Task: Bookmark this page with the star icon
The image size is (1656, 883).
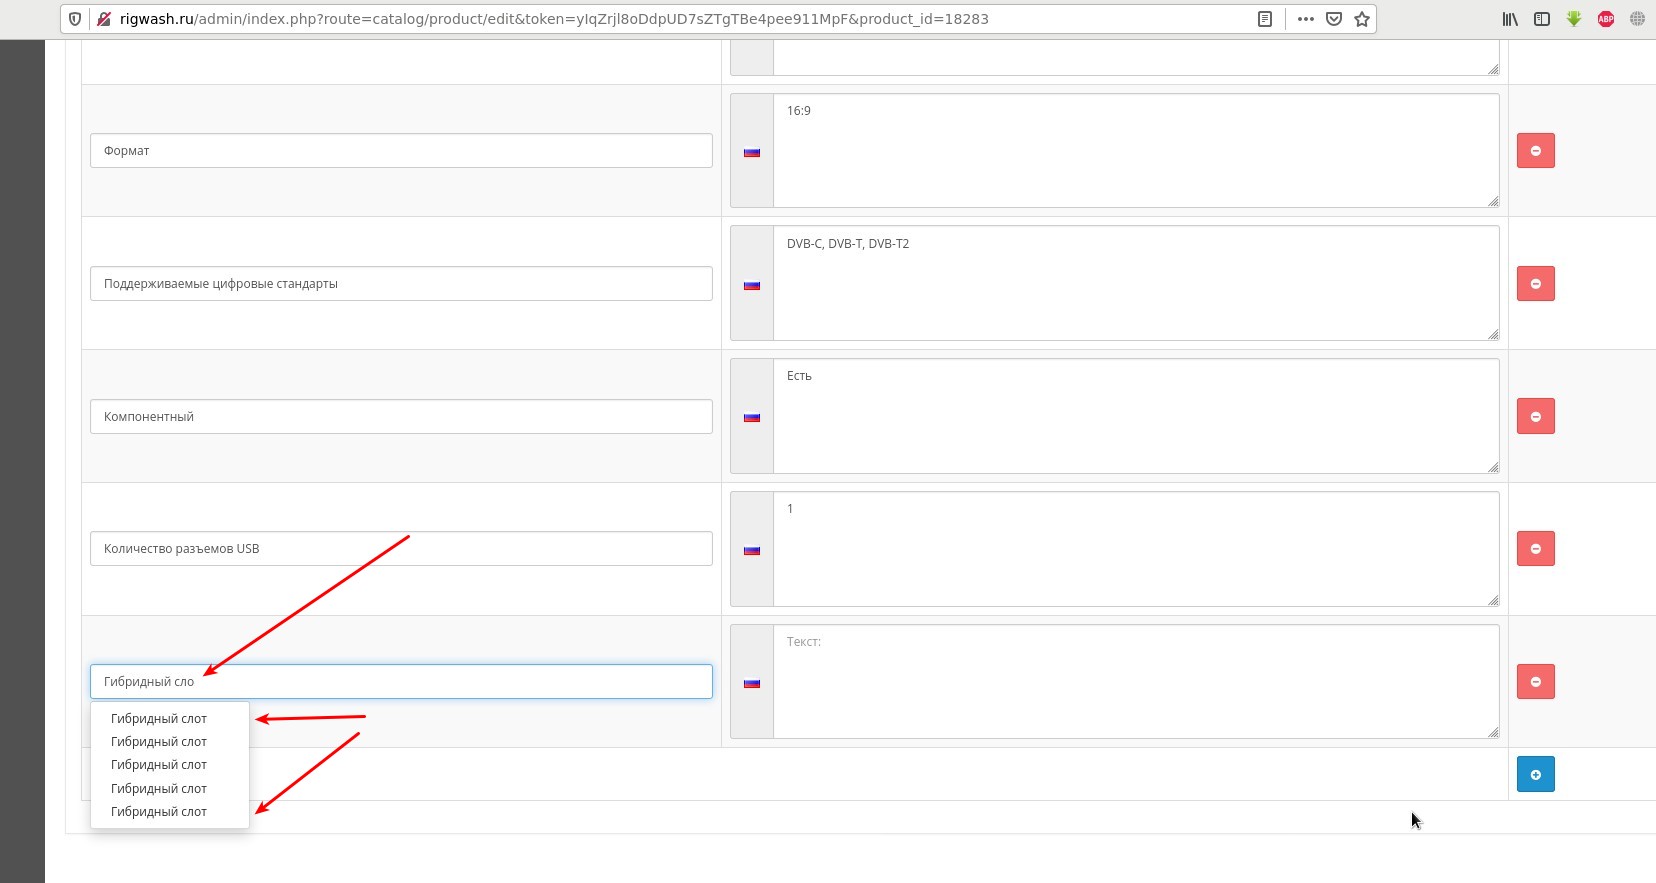Action: click(x=1362, y=19)
